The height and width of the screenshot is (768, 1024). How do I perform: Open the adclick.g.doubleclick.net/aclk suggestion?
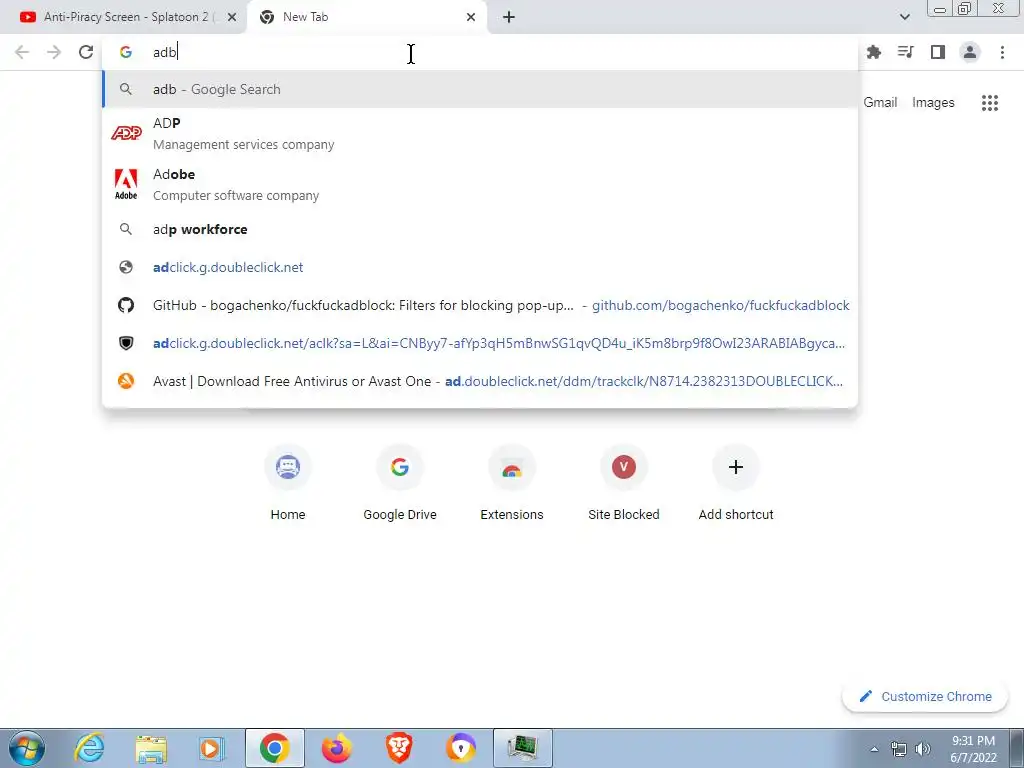point(480,343)
